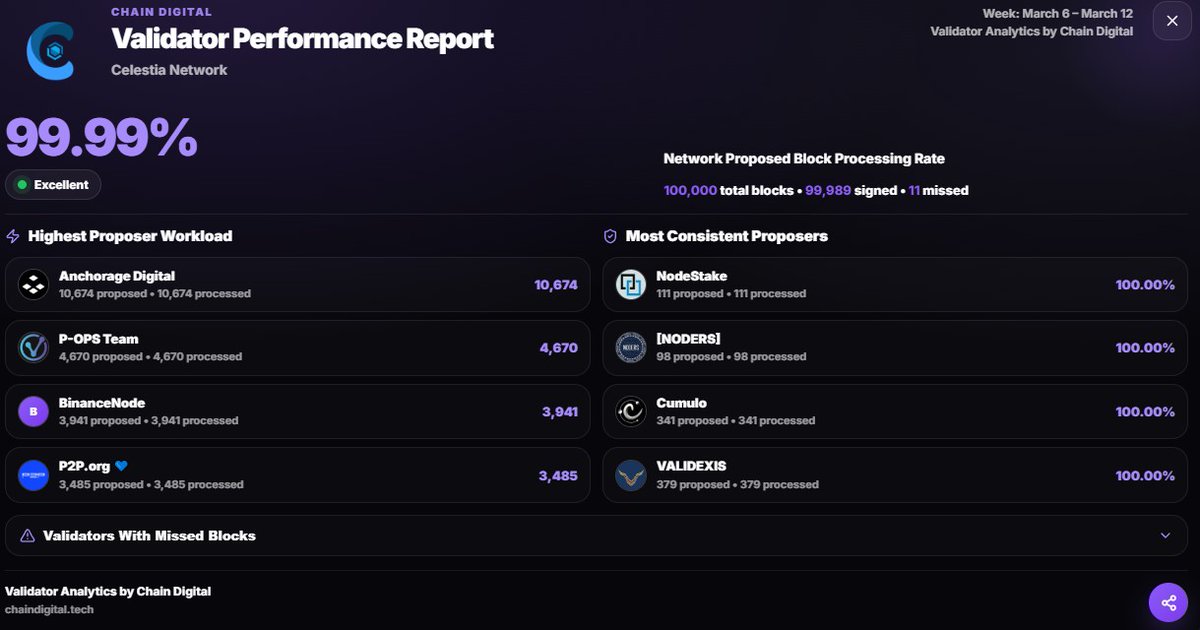Select the NodeStake validator name
The image size is (1200, 630).
692,276
